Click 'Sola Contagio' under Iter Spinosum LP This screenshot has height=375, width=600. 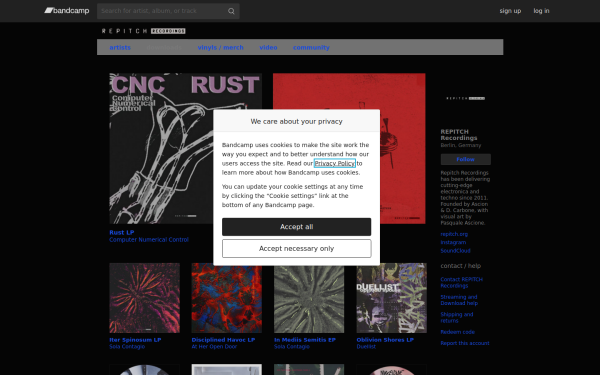coord(127,347)
